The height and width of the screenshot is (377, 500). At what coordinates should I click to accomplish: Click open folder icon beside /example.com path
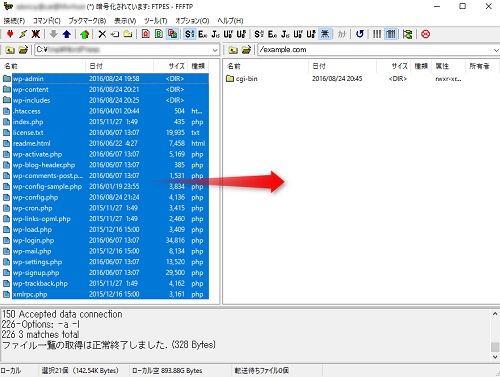click(x=246, y=50)
